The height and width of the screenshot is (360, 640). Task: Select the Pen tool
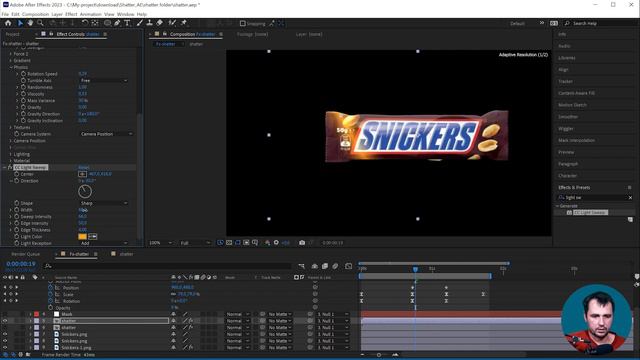pos(117,23)
